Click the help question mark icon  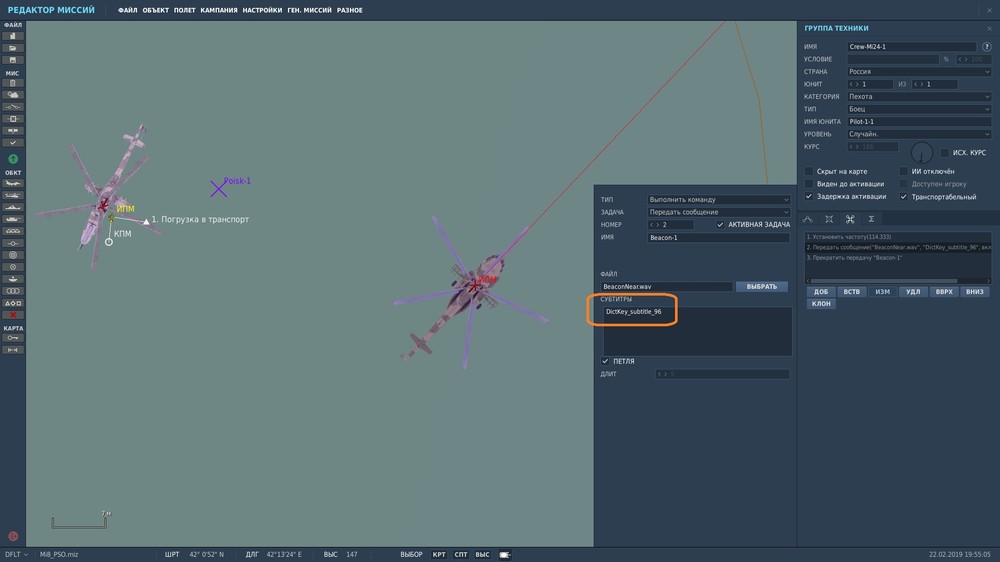987,47
